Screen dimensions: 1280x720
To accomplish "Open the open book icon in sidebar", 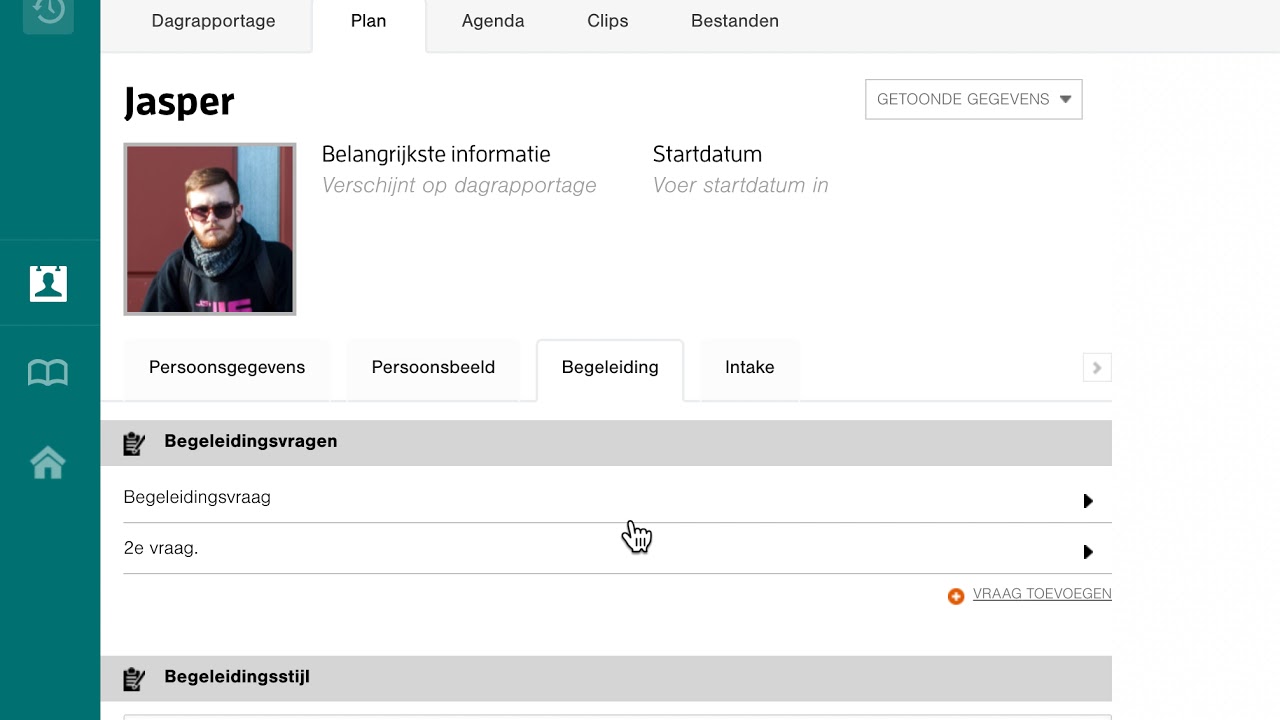I will (x=48, y=373).
